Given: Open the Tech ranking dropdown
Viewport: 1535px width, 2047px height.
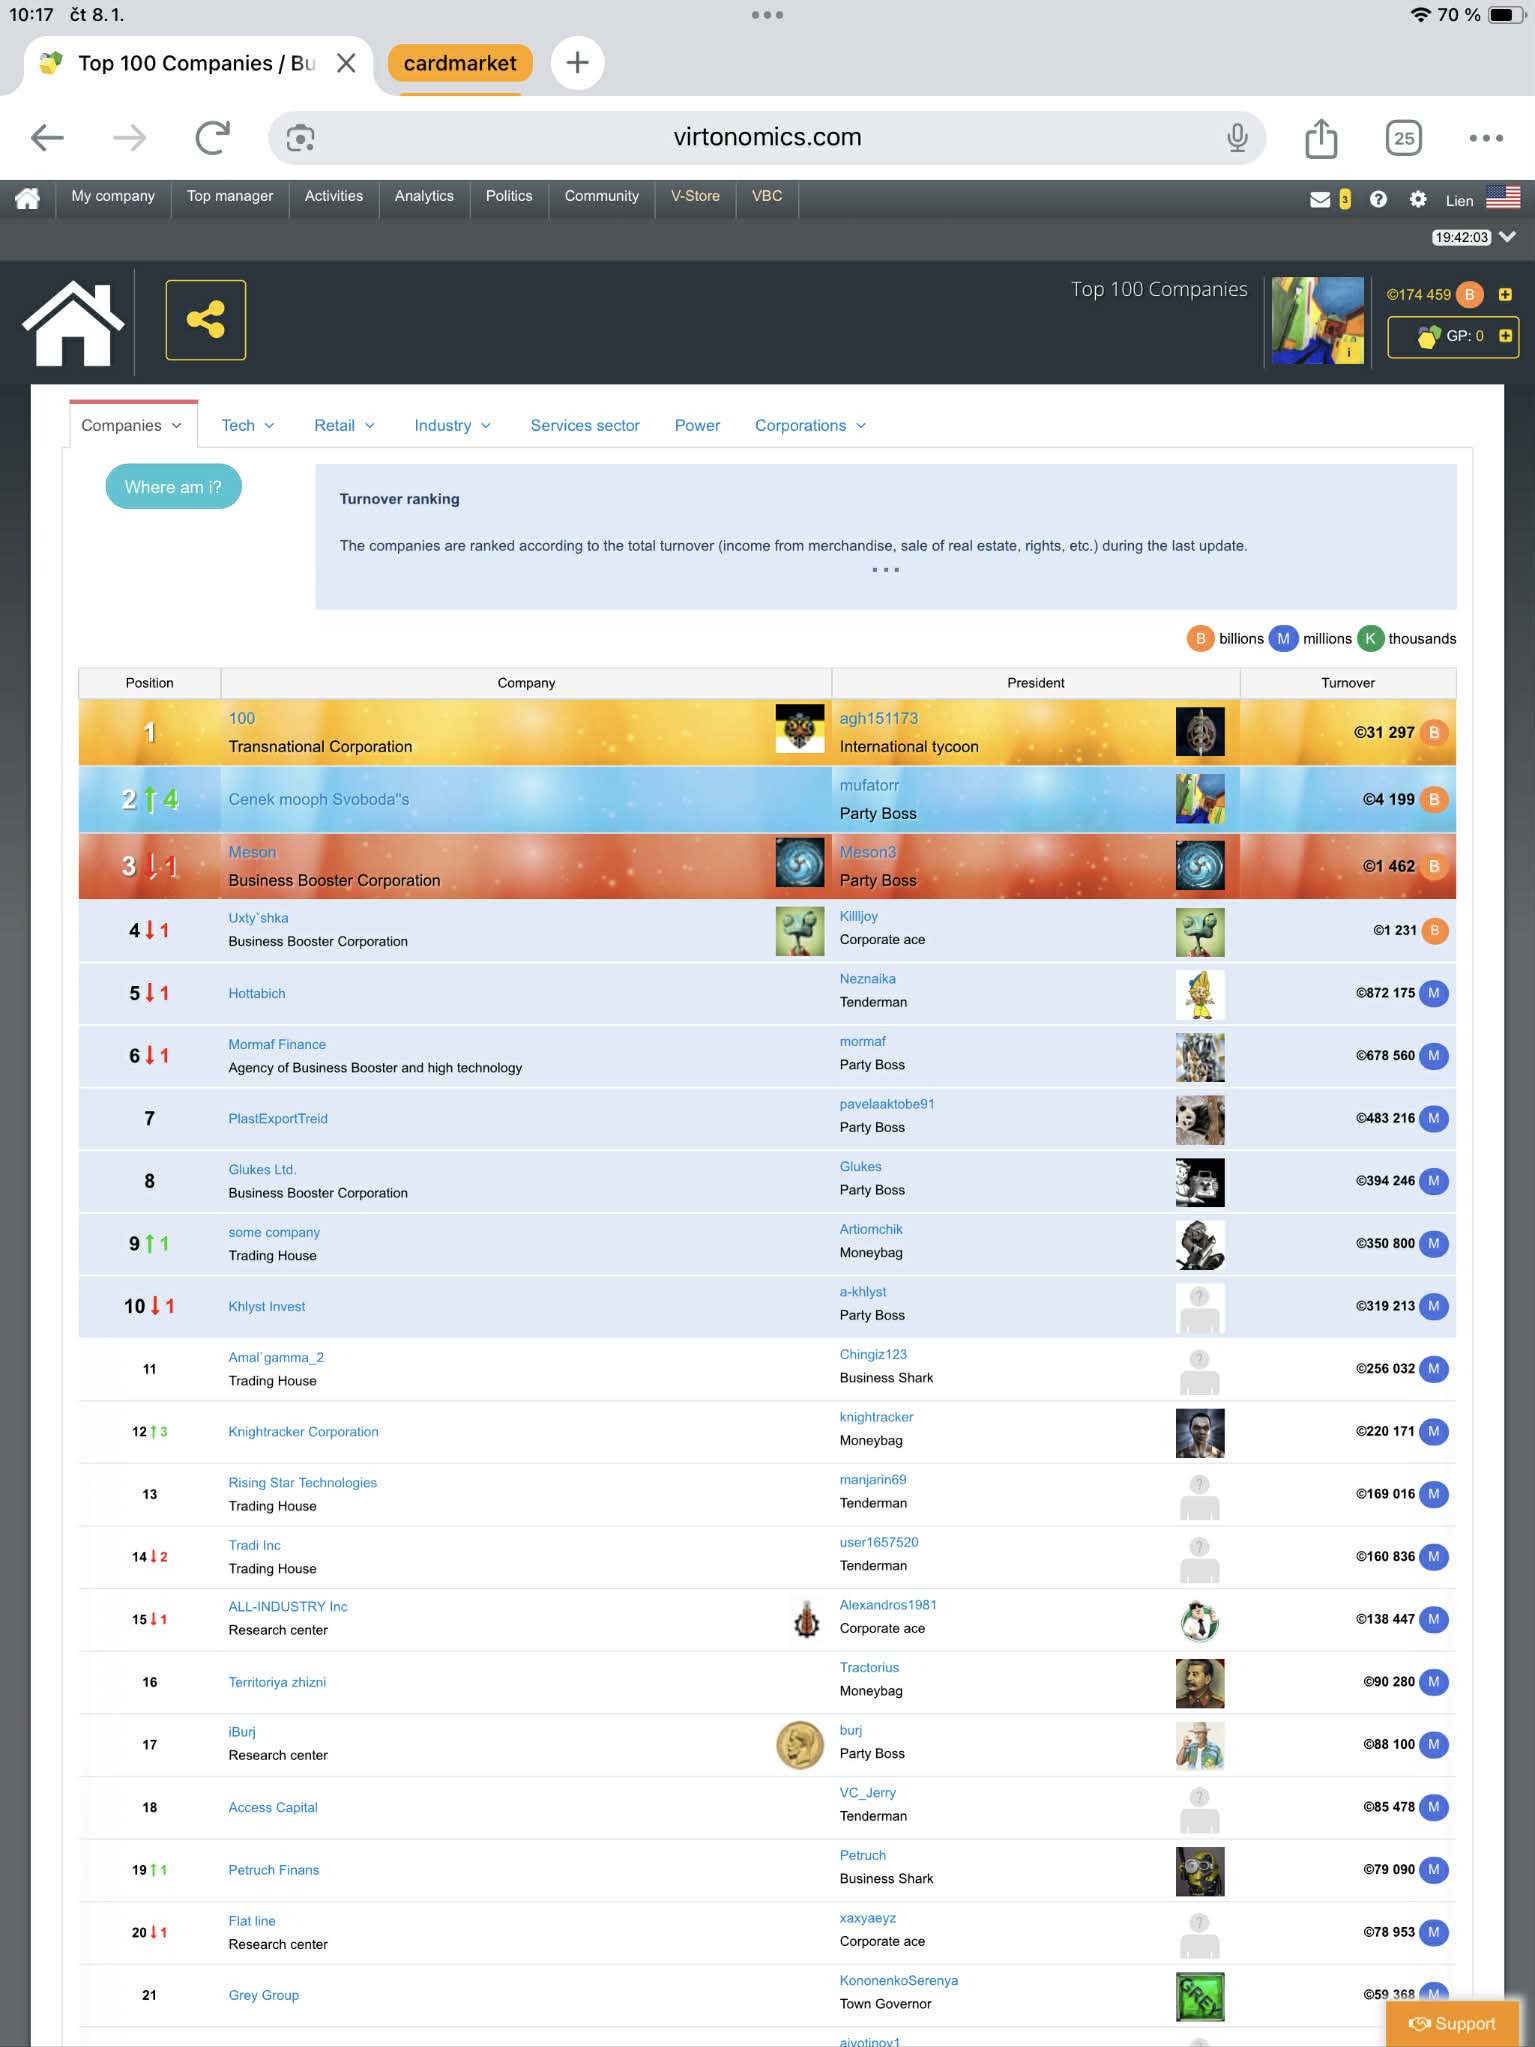Looking at the screenshot, I should tap(248, 425).
